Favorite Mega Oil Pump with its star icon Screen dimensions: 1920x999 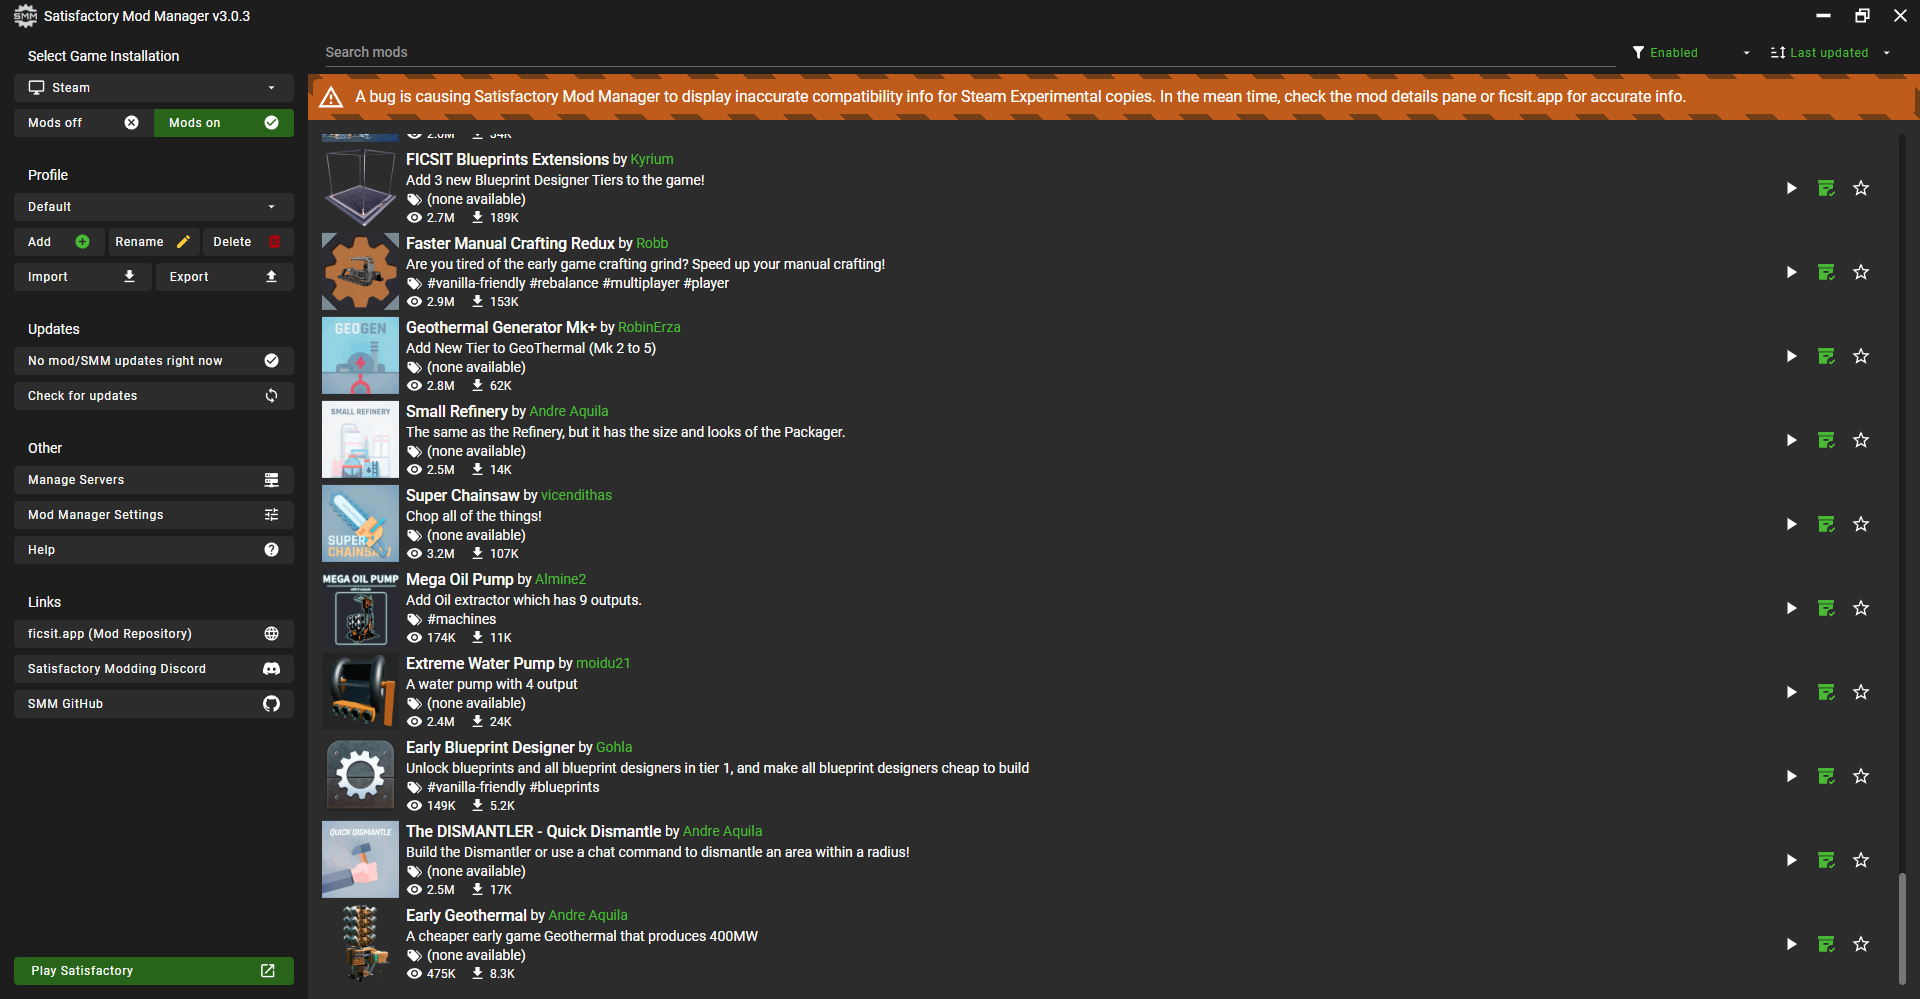coord(1861,608)
